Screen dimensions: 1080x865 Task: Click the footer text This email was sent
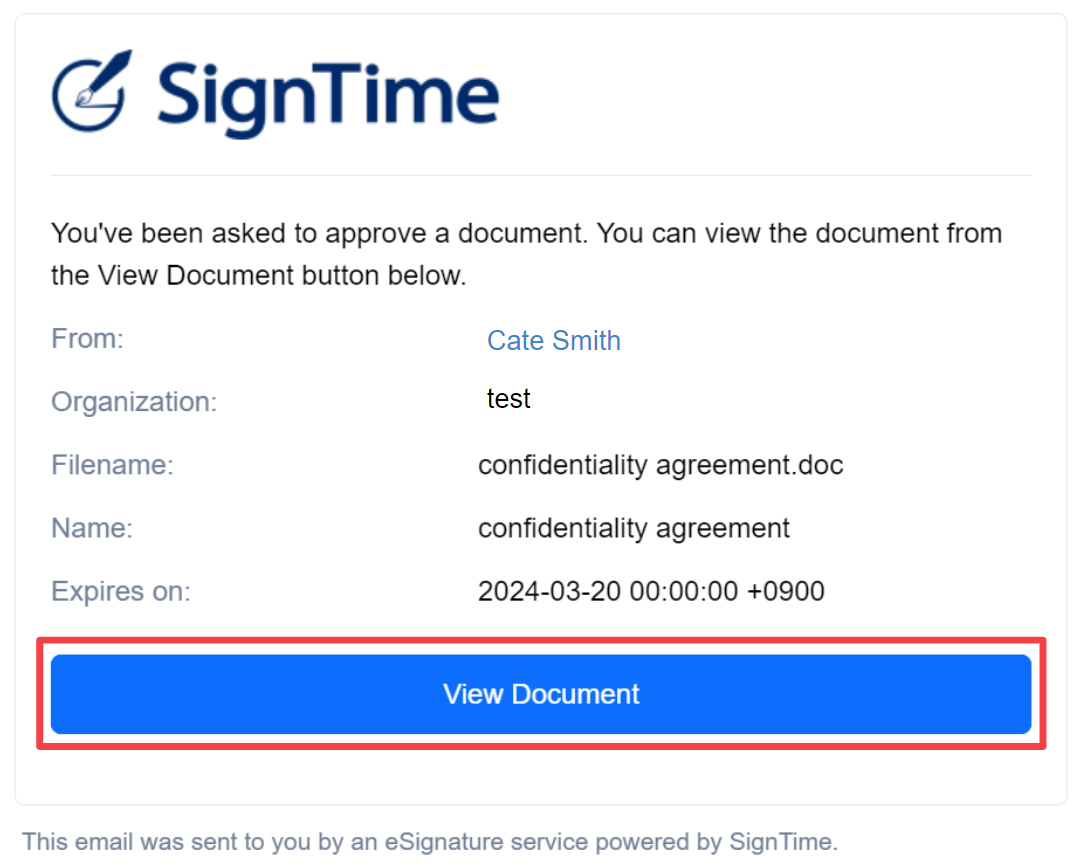point(430,842)
